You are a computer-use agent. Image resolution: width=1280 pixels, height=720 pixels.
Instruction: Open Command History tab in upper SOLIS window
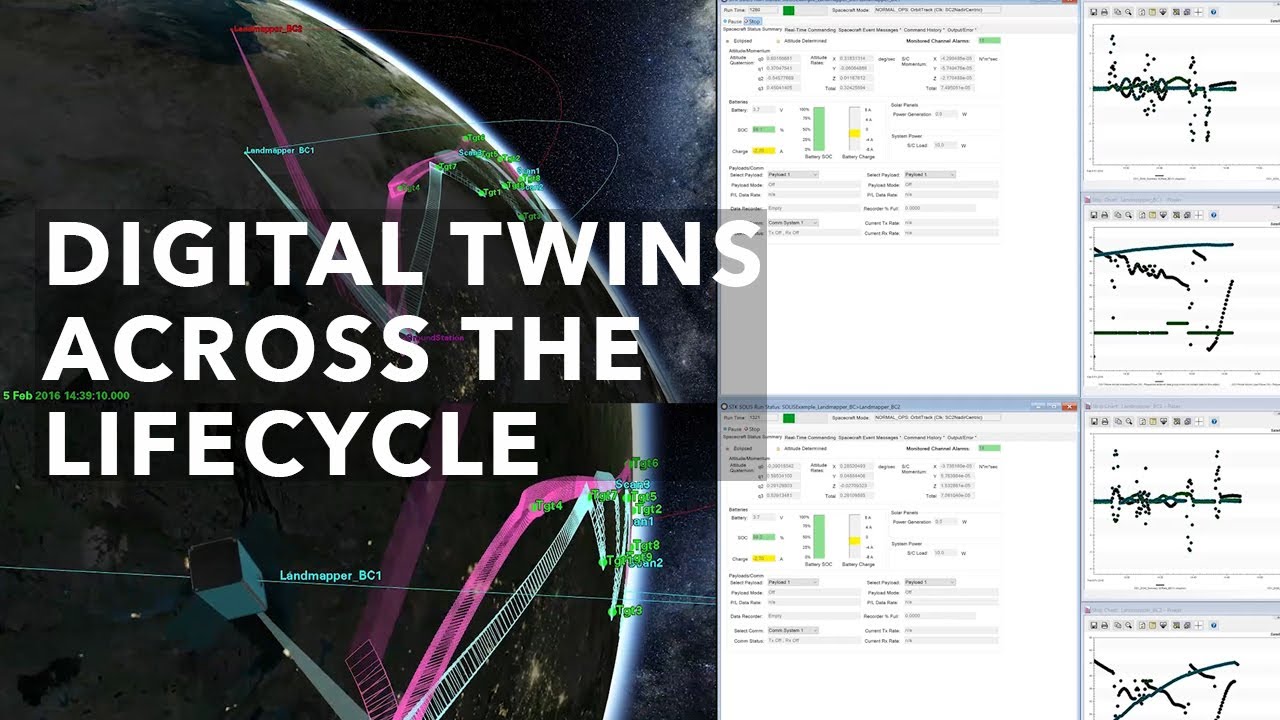(x=924, y=29)
